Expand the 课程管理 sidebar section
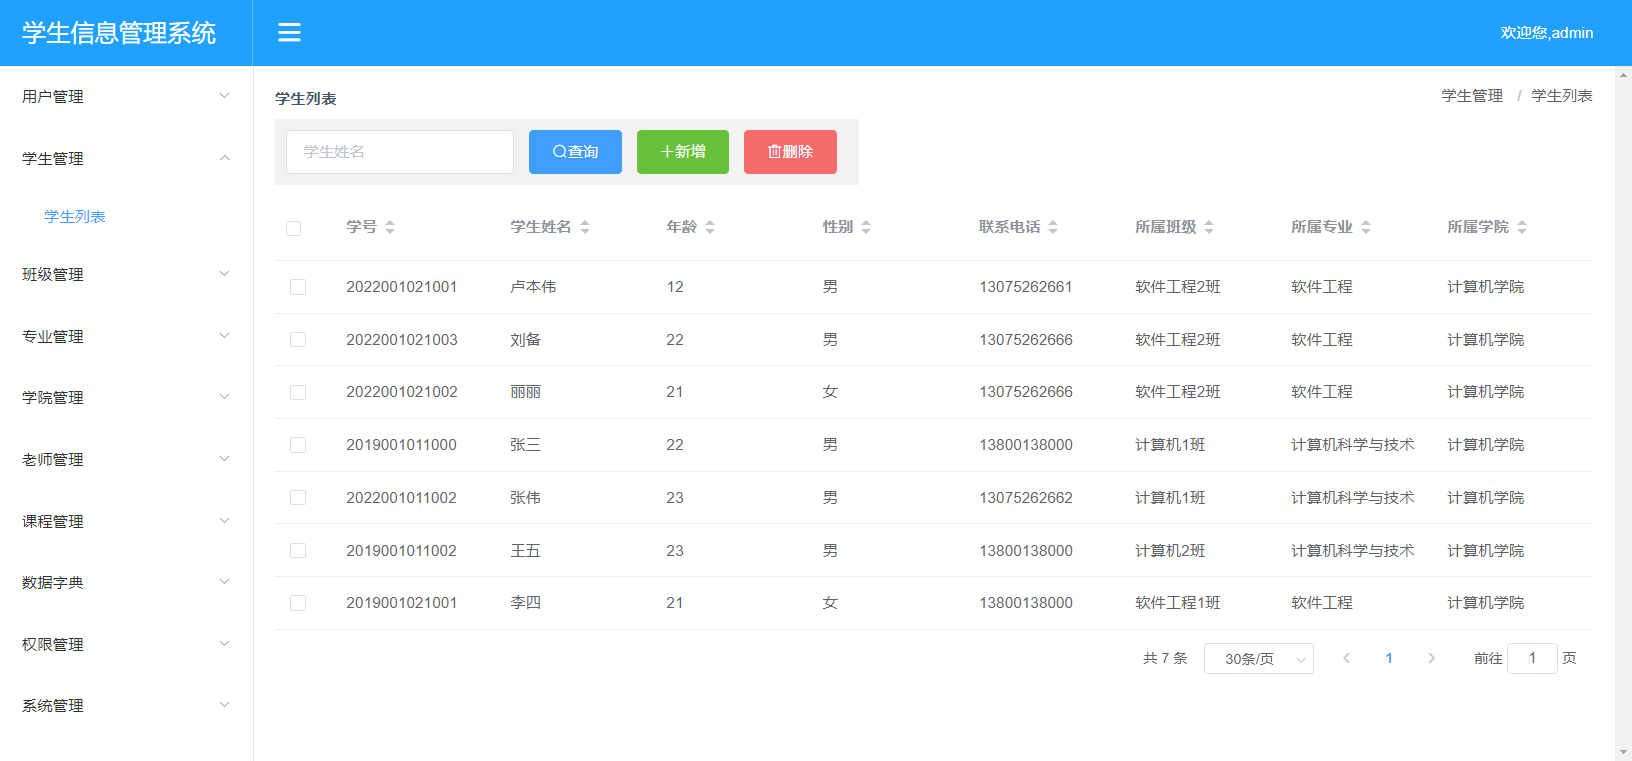Screen dimensions: 1632x761 point(126,521)
